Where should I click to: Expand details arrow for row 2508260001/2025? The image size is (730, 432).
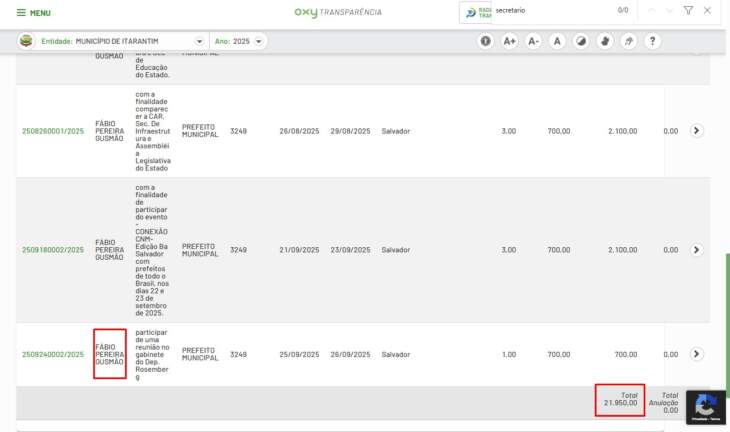(697, 131)
